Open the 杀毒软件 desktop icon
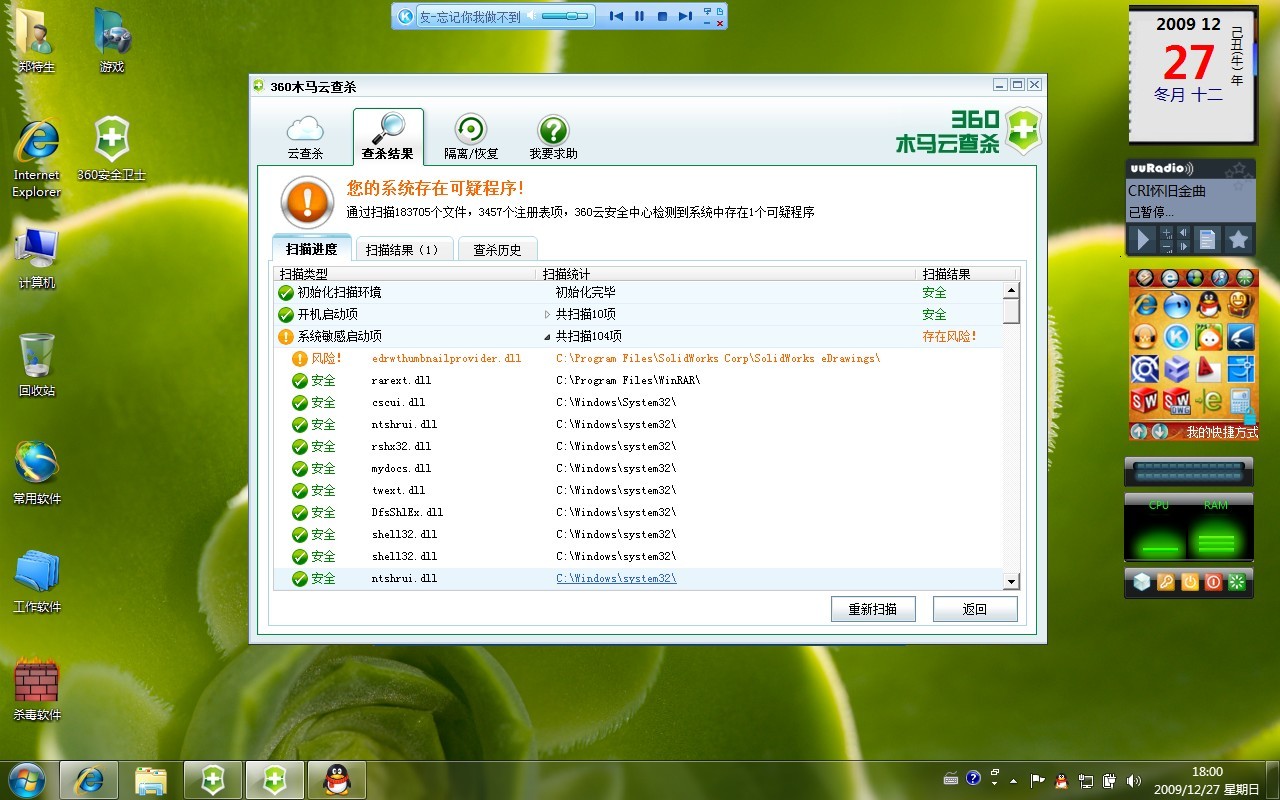Screen dimensions: 1280x800 37,689
